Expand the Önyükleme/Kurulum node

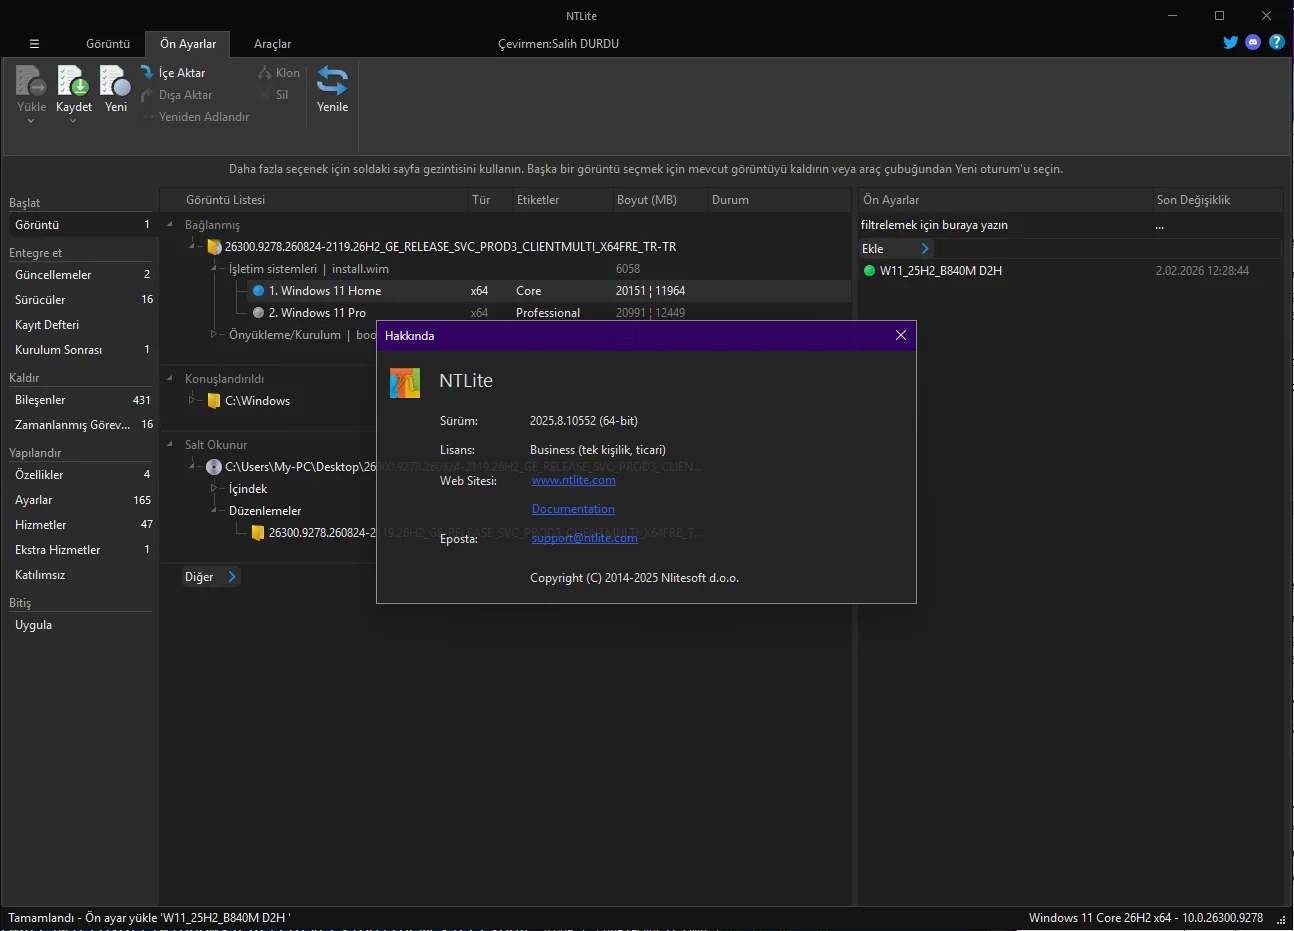click(x=214, y=335)
